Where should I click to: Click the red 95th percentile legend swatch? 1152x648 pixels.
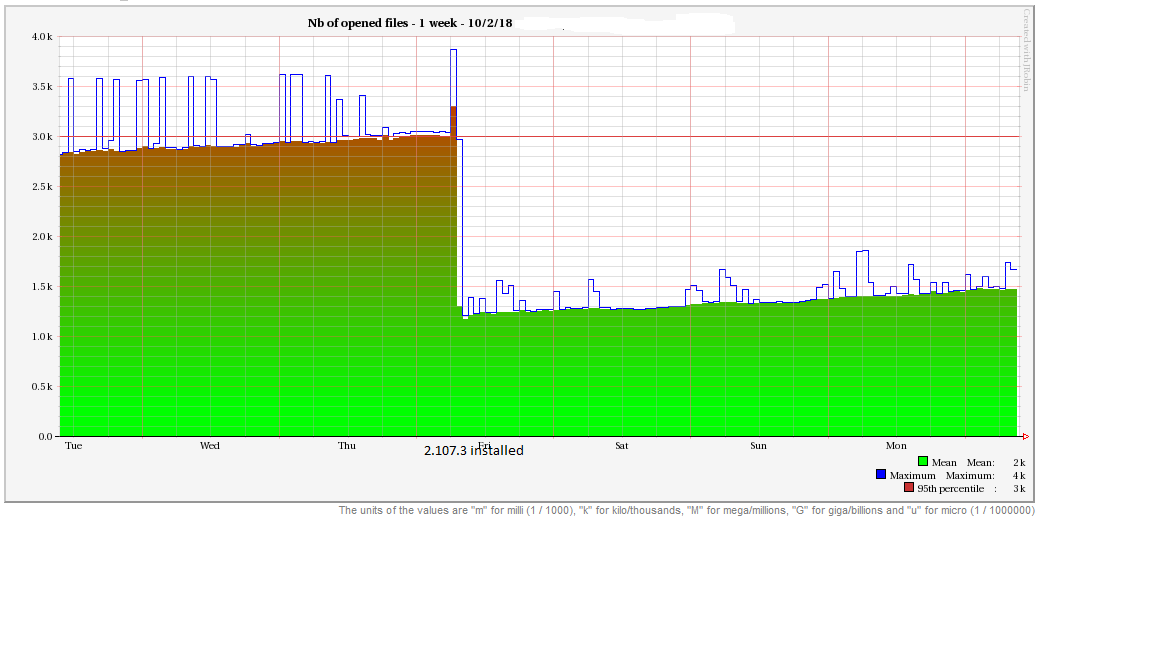click(x=909, y=488)
